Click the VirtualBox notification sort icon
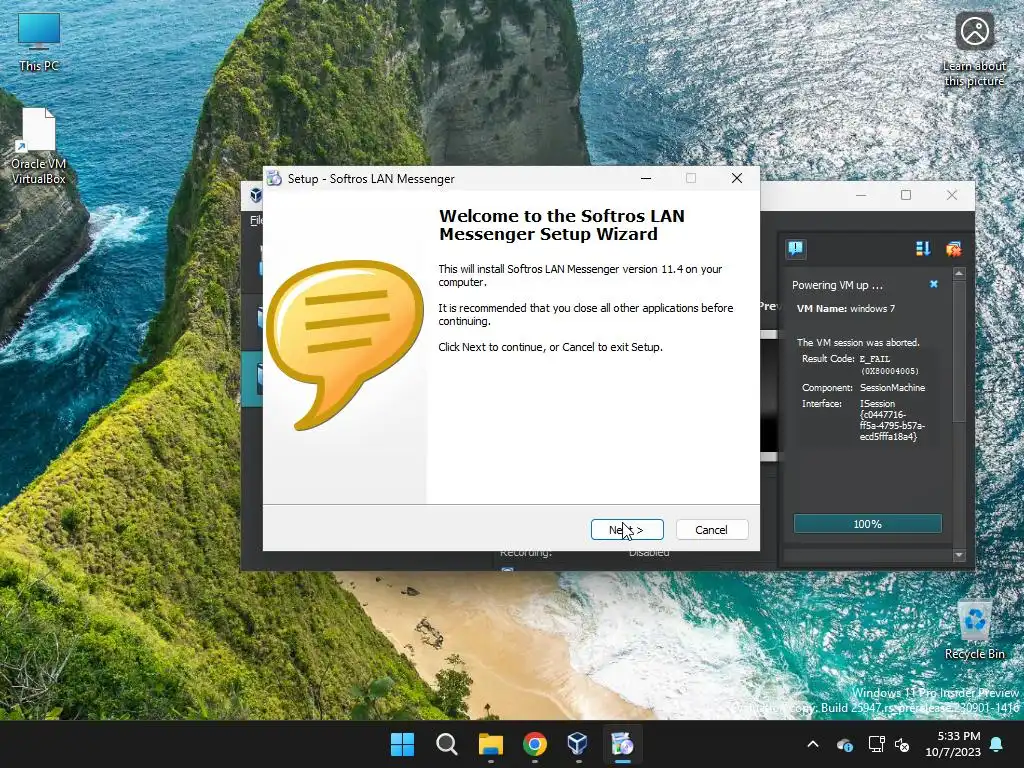The image size is (1024, 768). 923,248
